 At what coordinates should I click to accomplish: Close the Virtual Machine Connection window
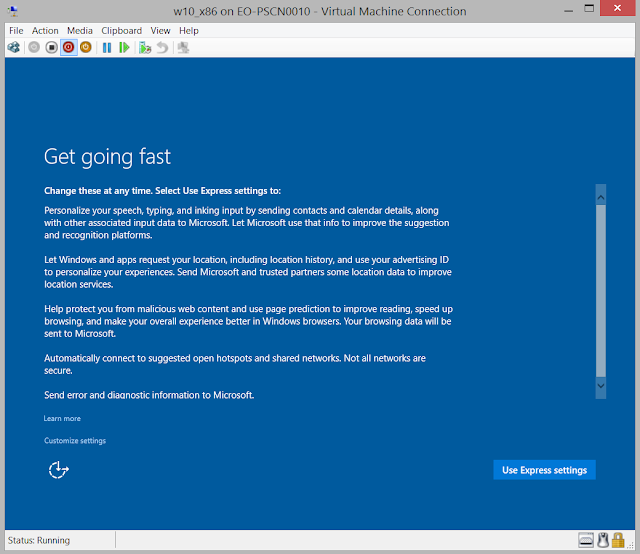618,8
